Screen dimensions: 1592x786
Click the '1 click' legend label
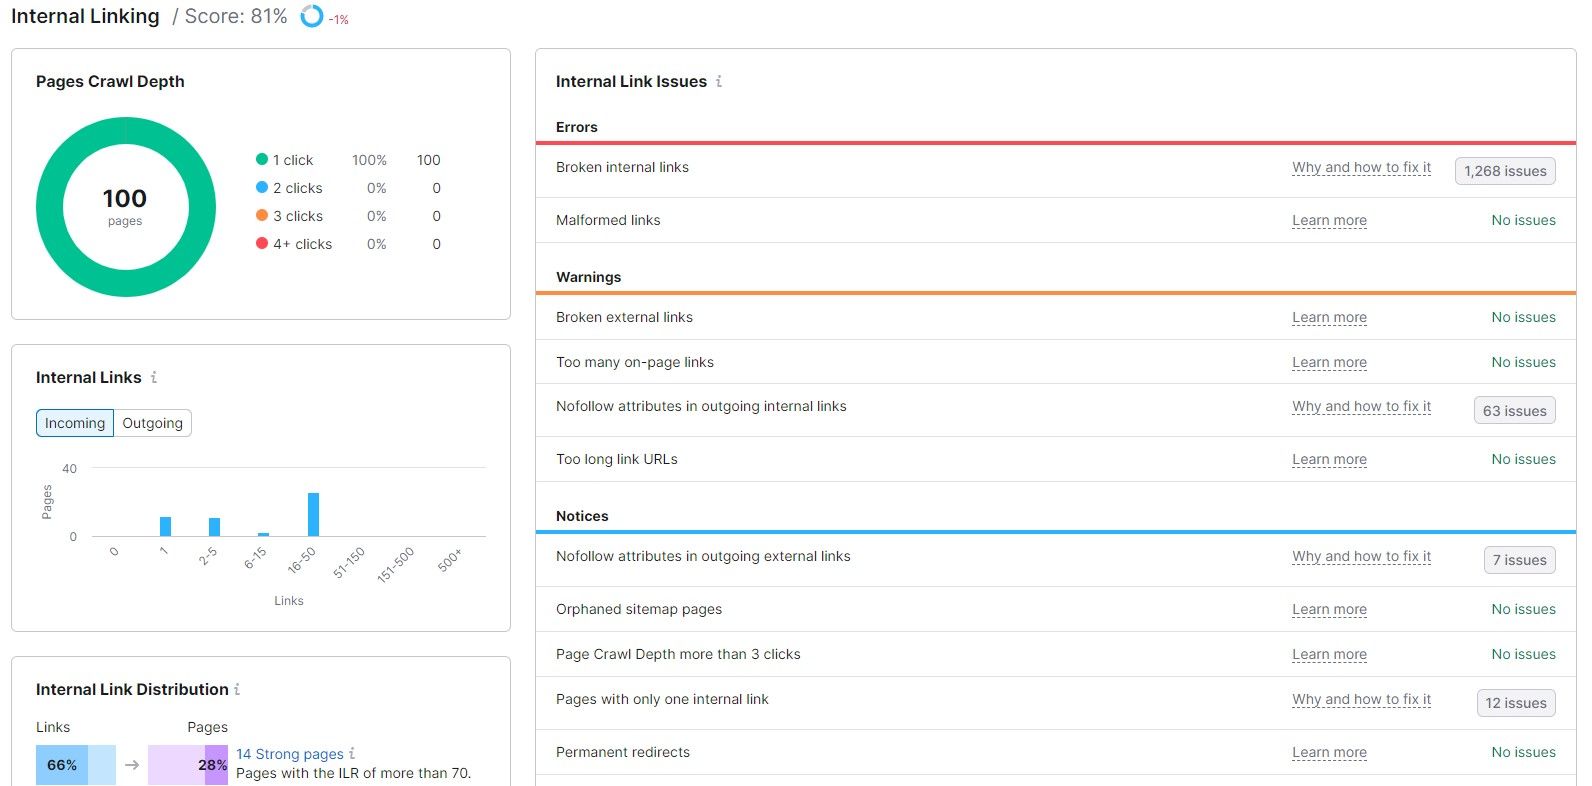[293, 160]
